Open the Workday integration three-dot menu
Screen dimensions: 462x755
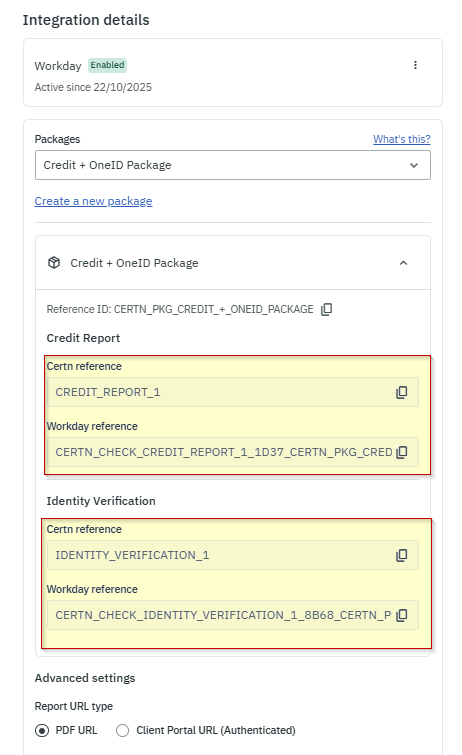click(415, 65)
